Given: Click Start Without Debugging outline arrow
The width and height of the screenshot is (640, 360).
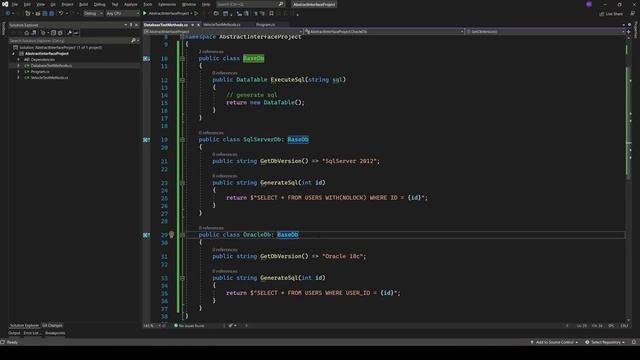Looking at the screenshot, I should point(196,13).
